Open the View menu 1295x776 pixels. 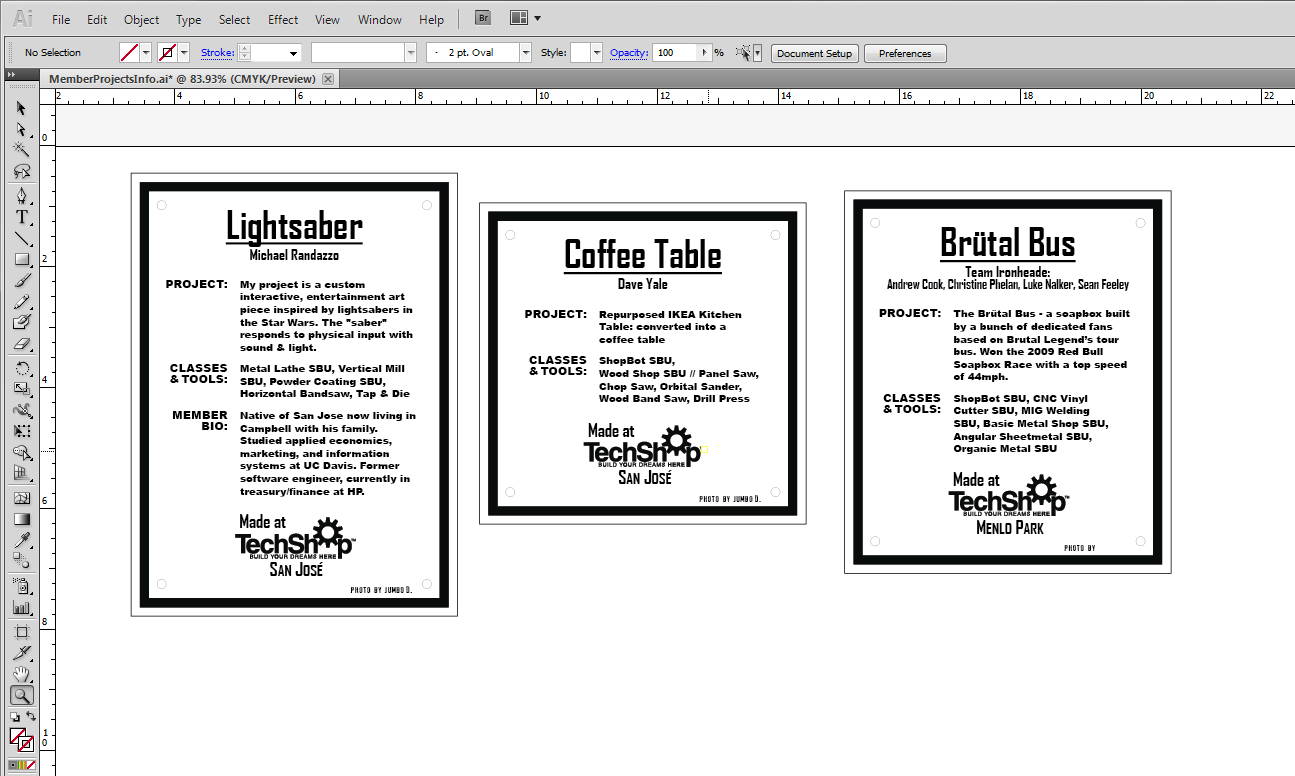point(327,19)
